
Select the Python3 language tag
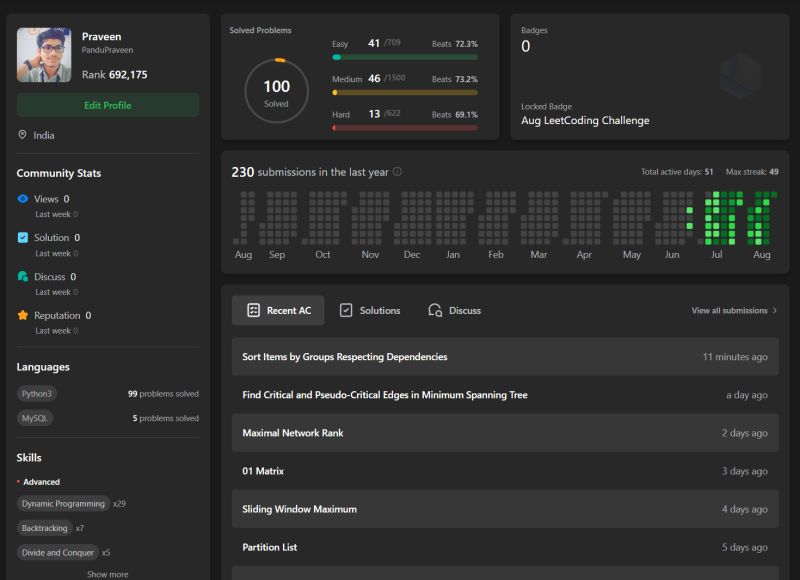[37, 394]
